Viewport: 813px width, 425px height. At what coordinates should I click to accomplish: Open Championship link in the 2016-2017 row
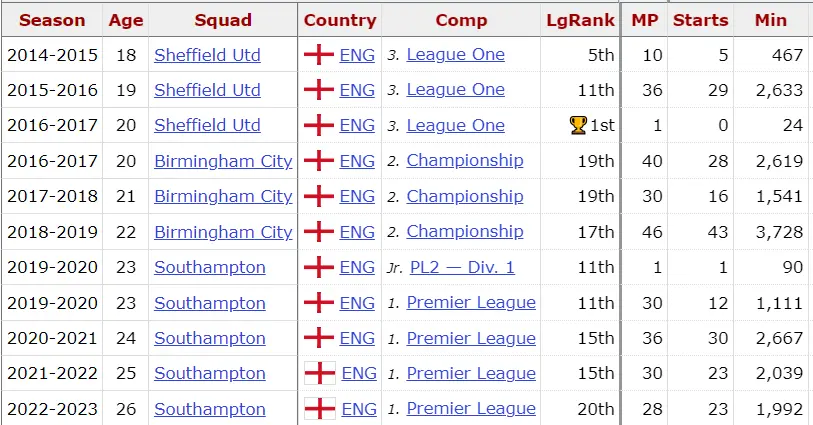click(465, 161)
